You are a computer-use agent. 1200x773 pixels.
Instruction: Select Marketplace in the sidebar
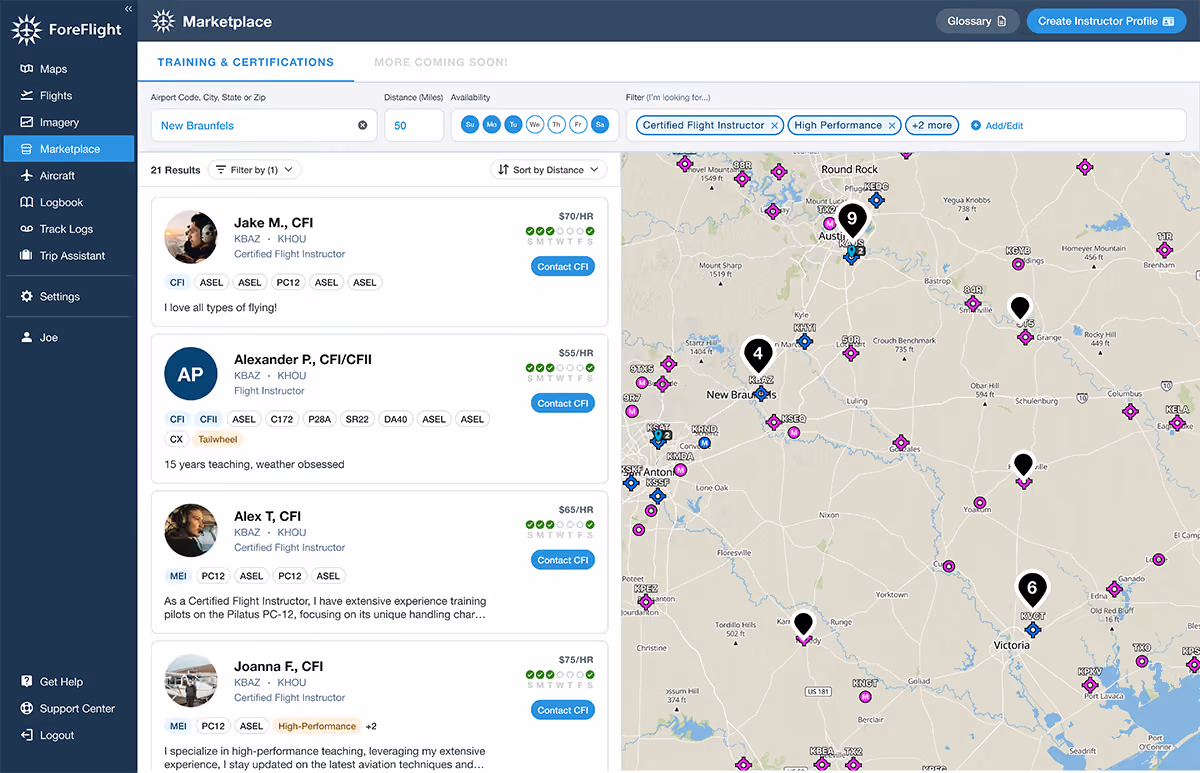click(x=68, y=149)
